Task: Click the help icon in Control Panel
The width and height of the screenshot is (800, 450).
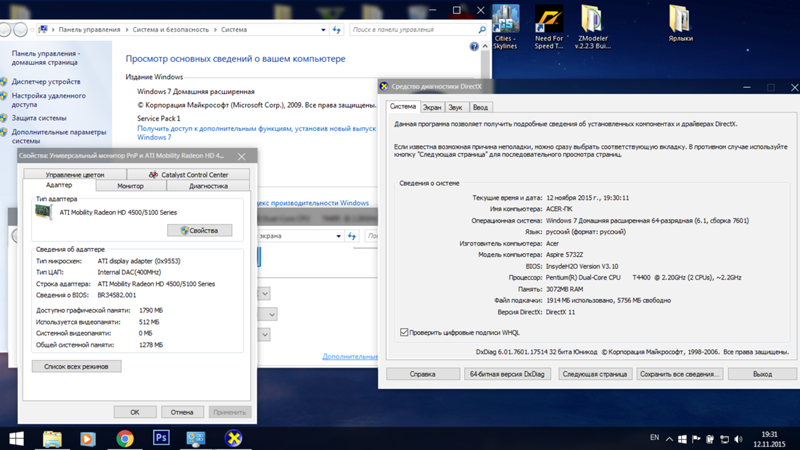Action: click(x=474, y=46)
